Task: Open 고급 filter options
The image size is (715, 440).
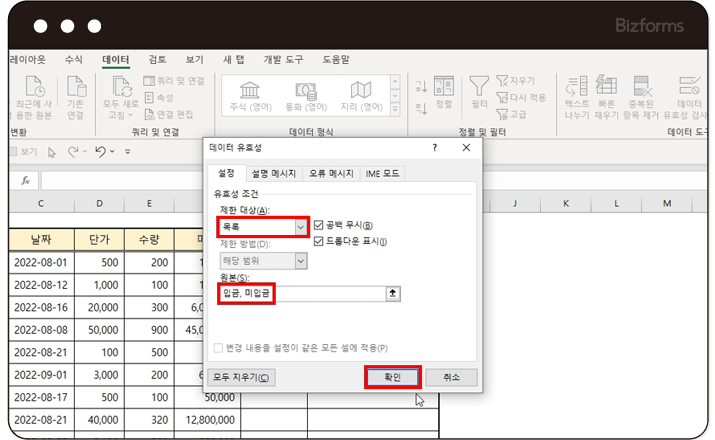Action: click(x=511, y=114)
